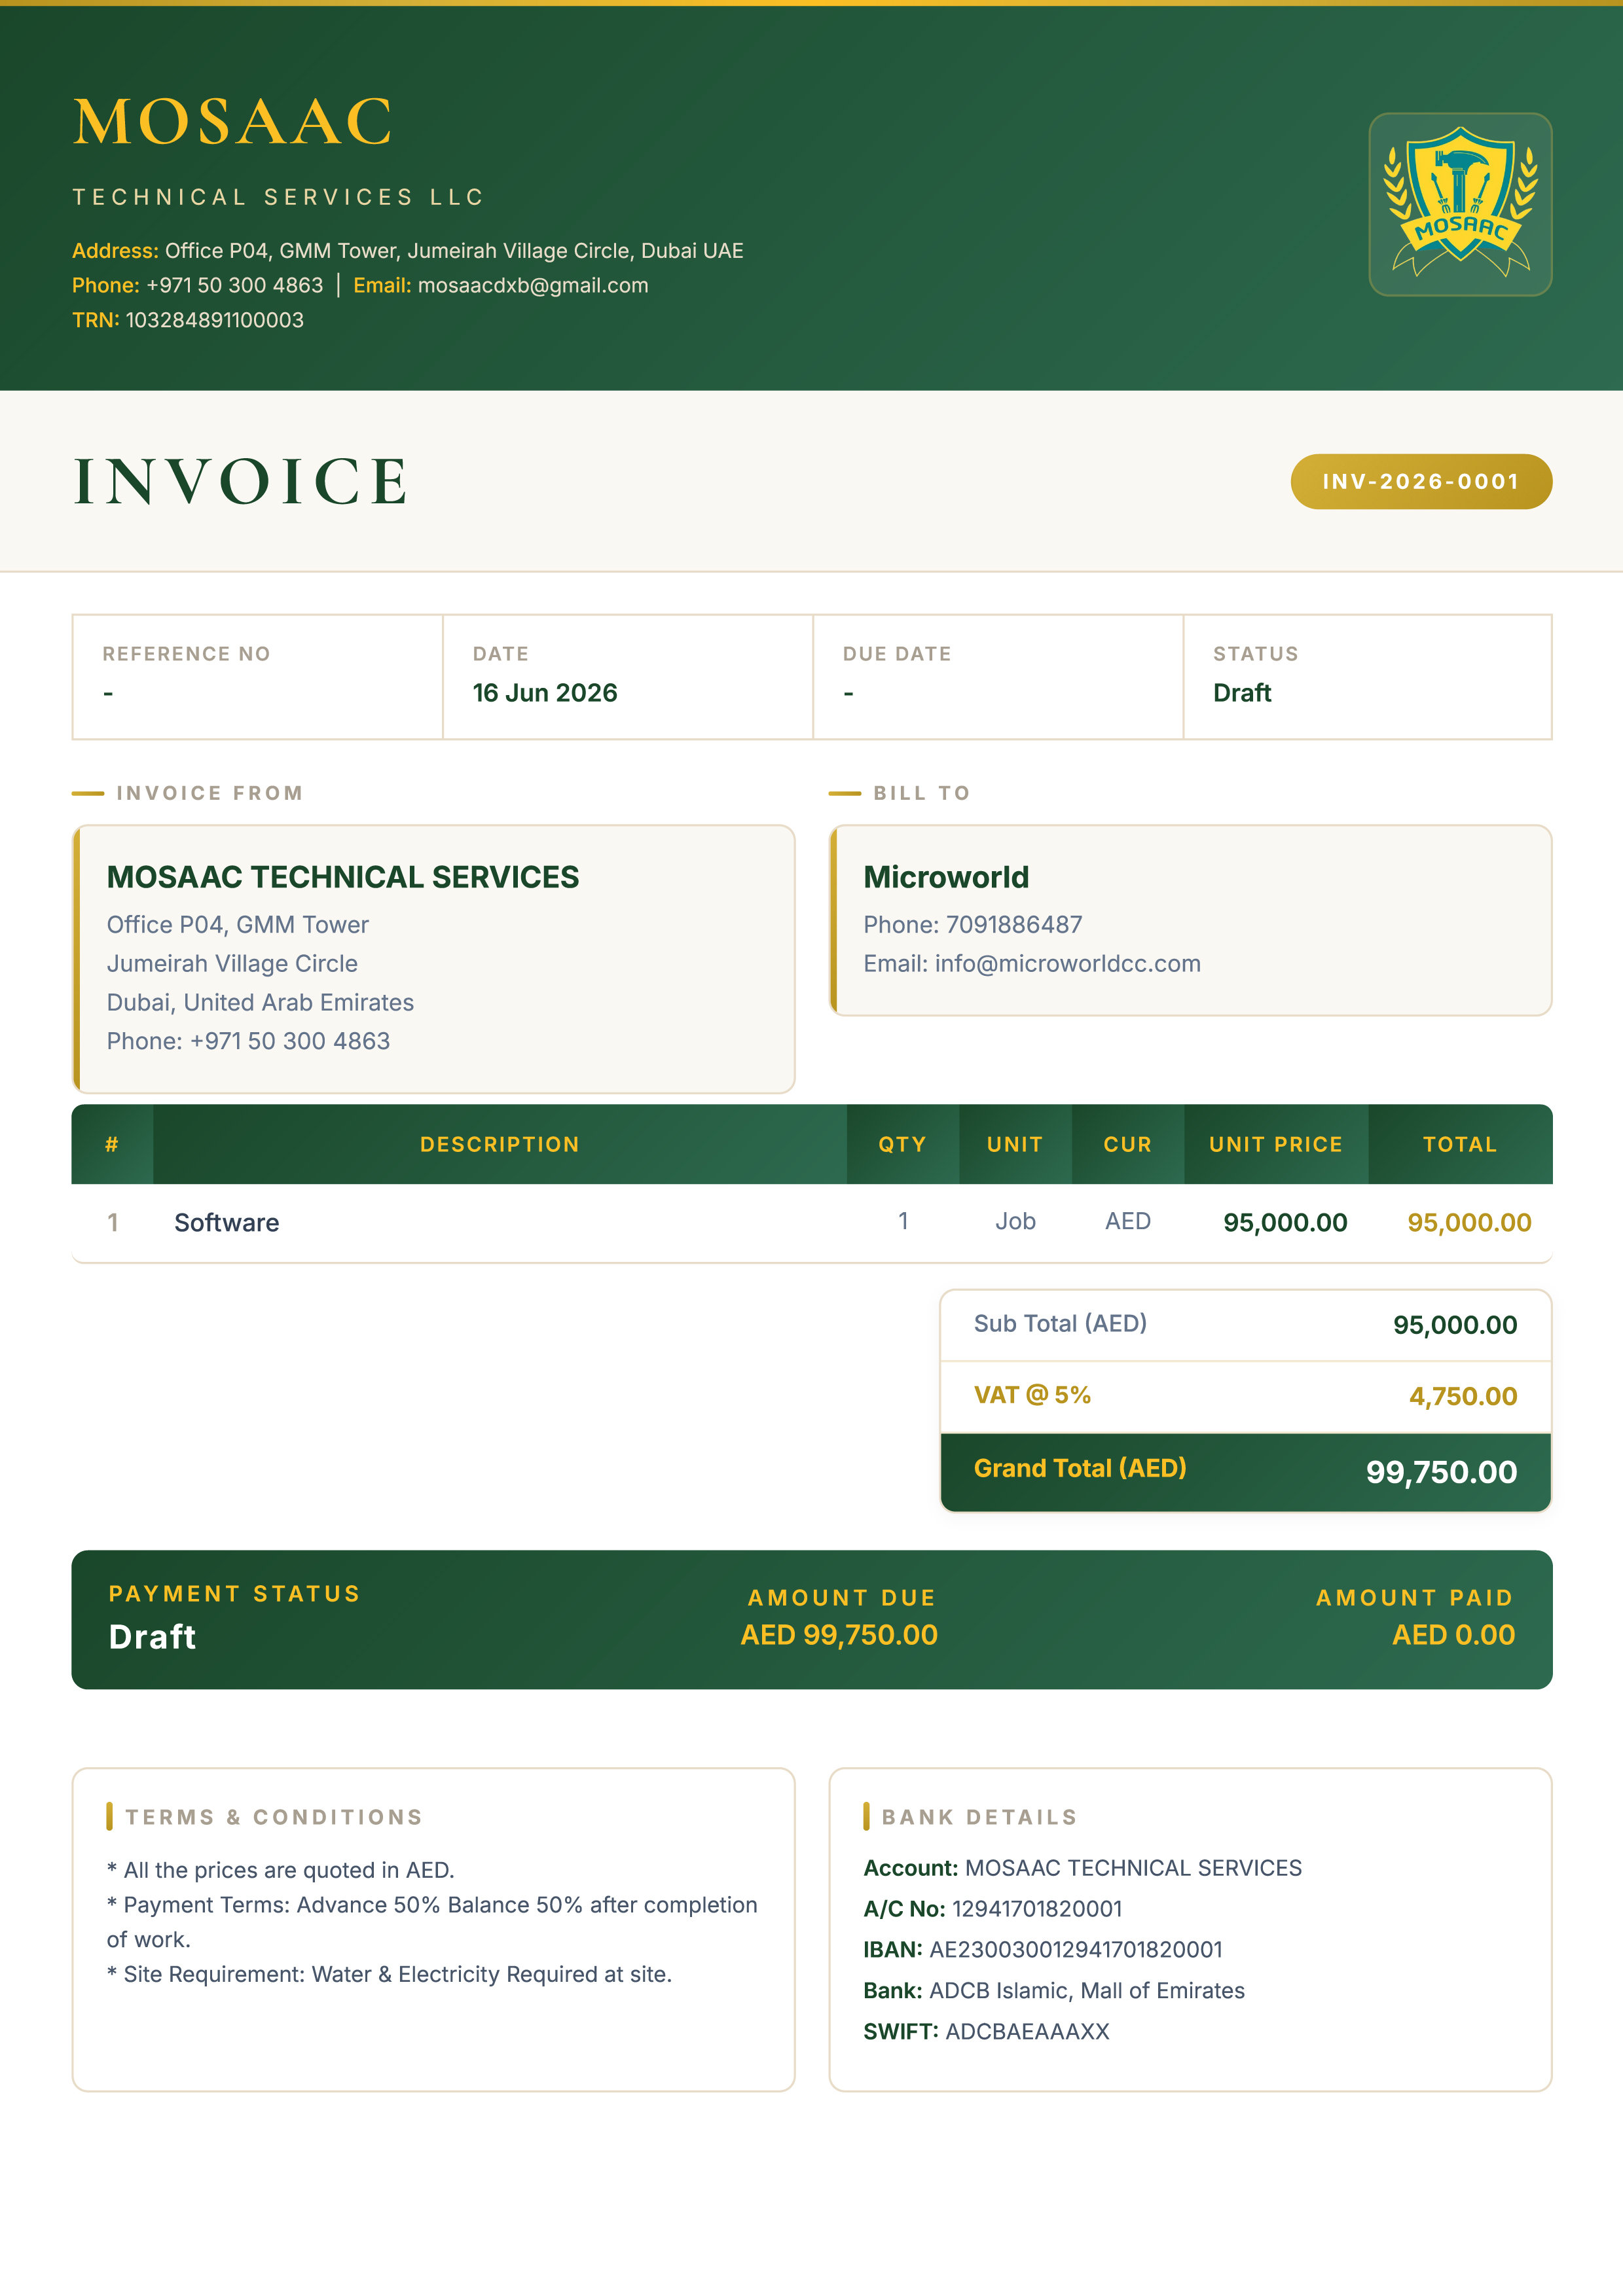The width and height of the screenshot is (1623, 2296).
Task: Click the MOSAAC shield logo
Action: [1460, 204]
